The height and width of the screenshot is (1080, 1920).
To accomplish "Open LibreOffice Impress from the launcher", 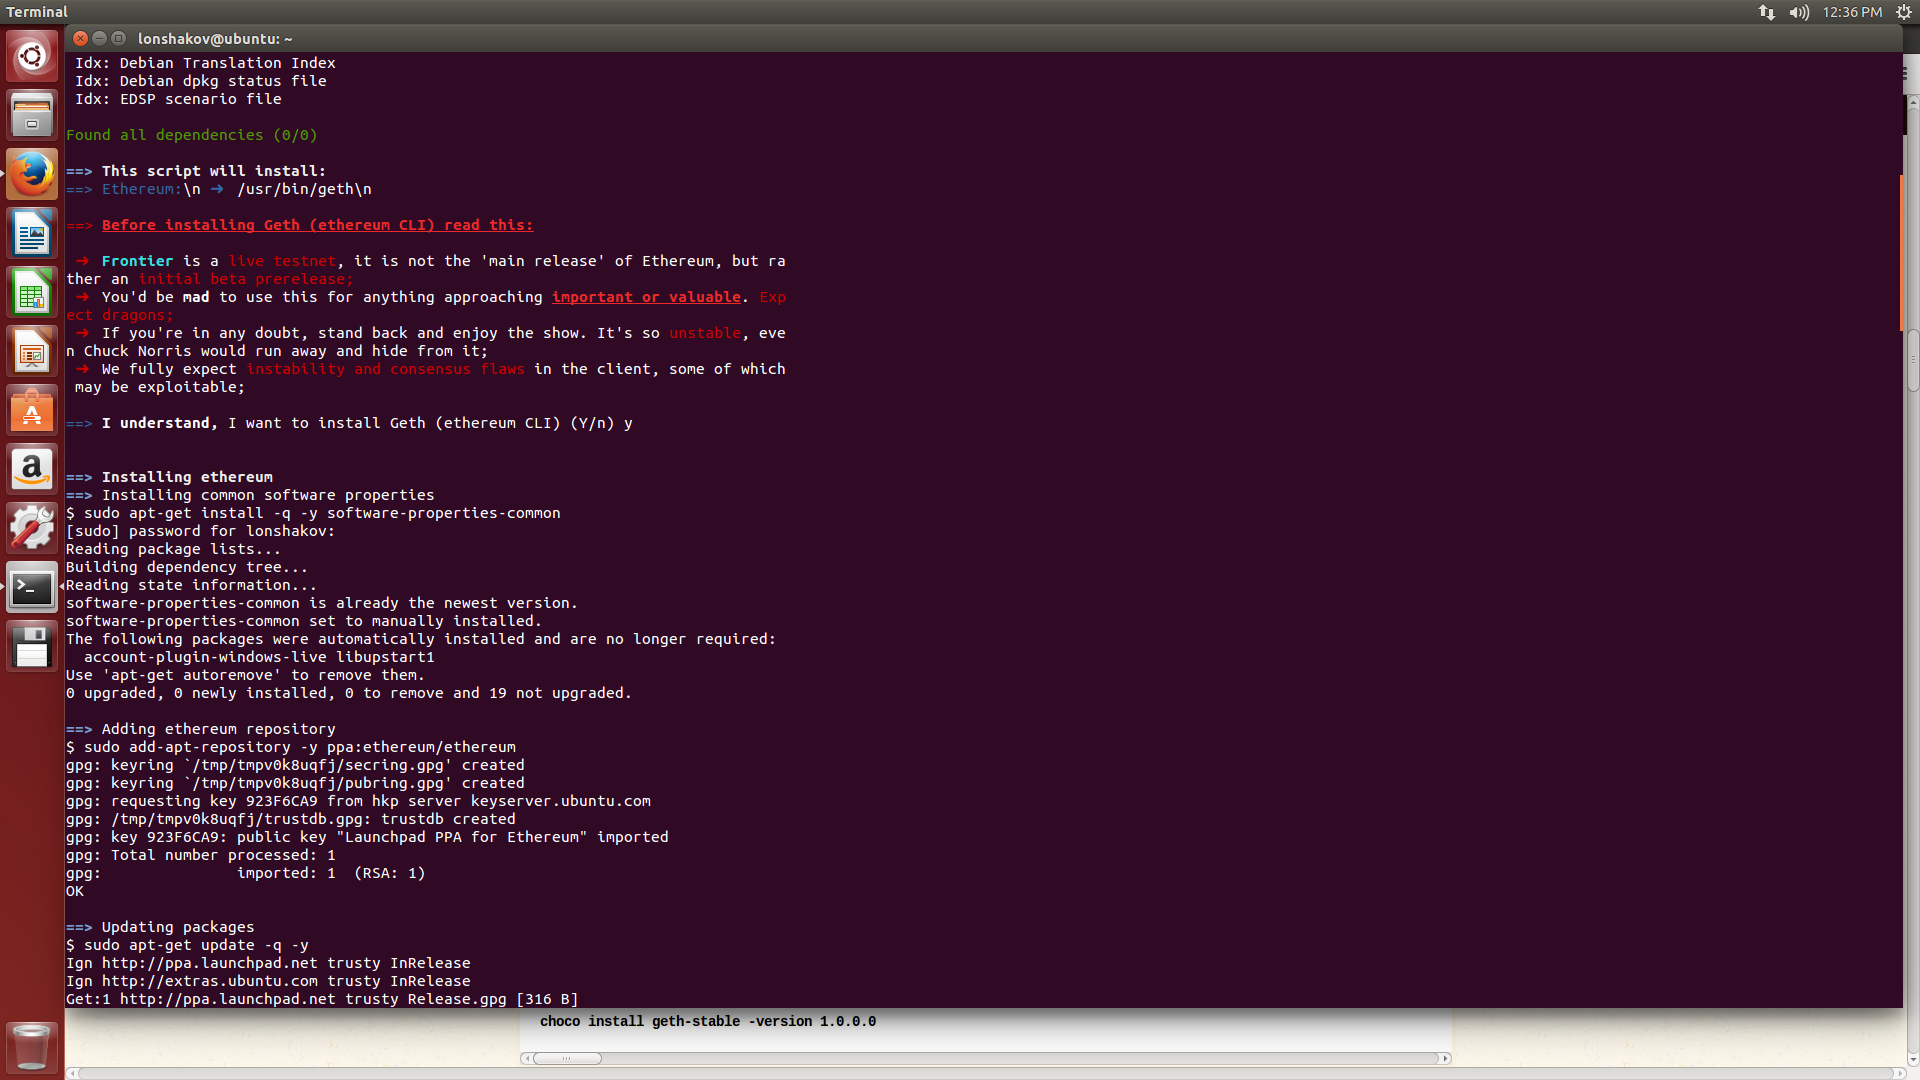I will pos(32,352).
